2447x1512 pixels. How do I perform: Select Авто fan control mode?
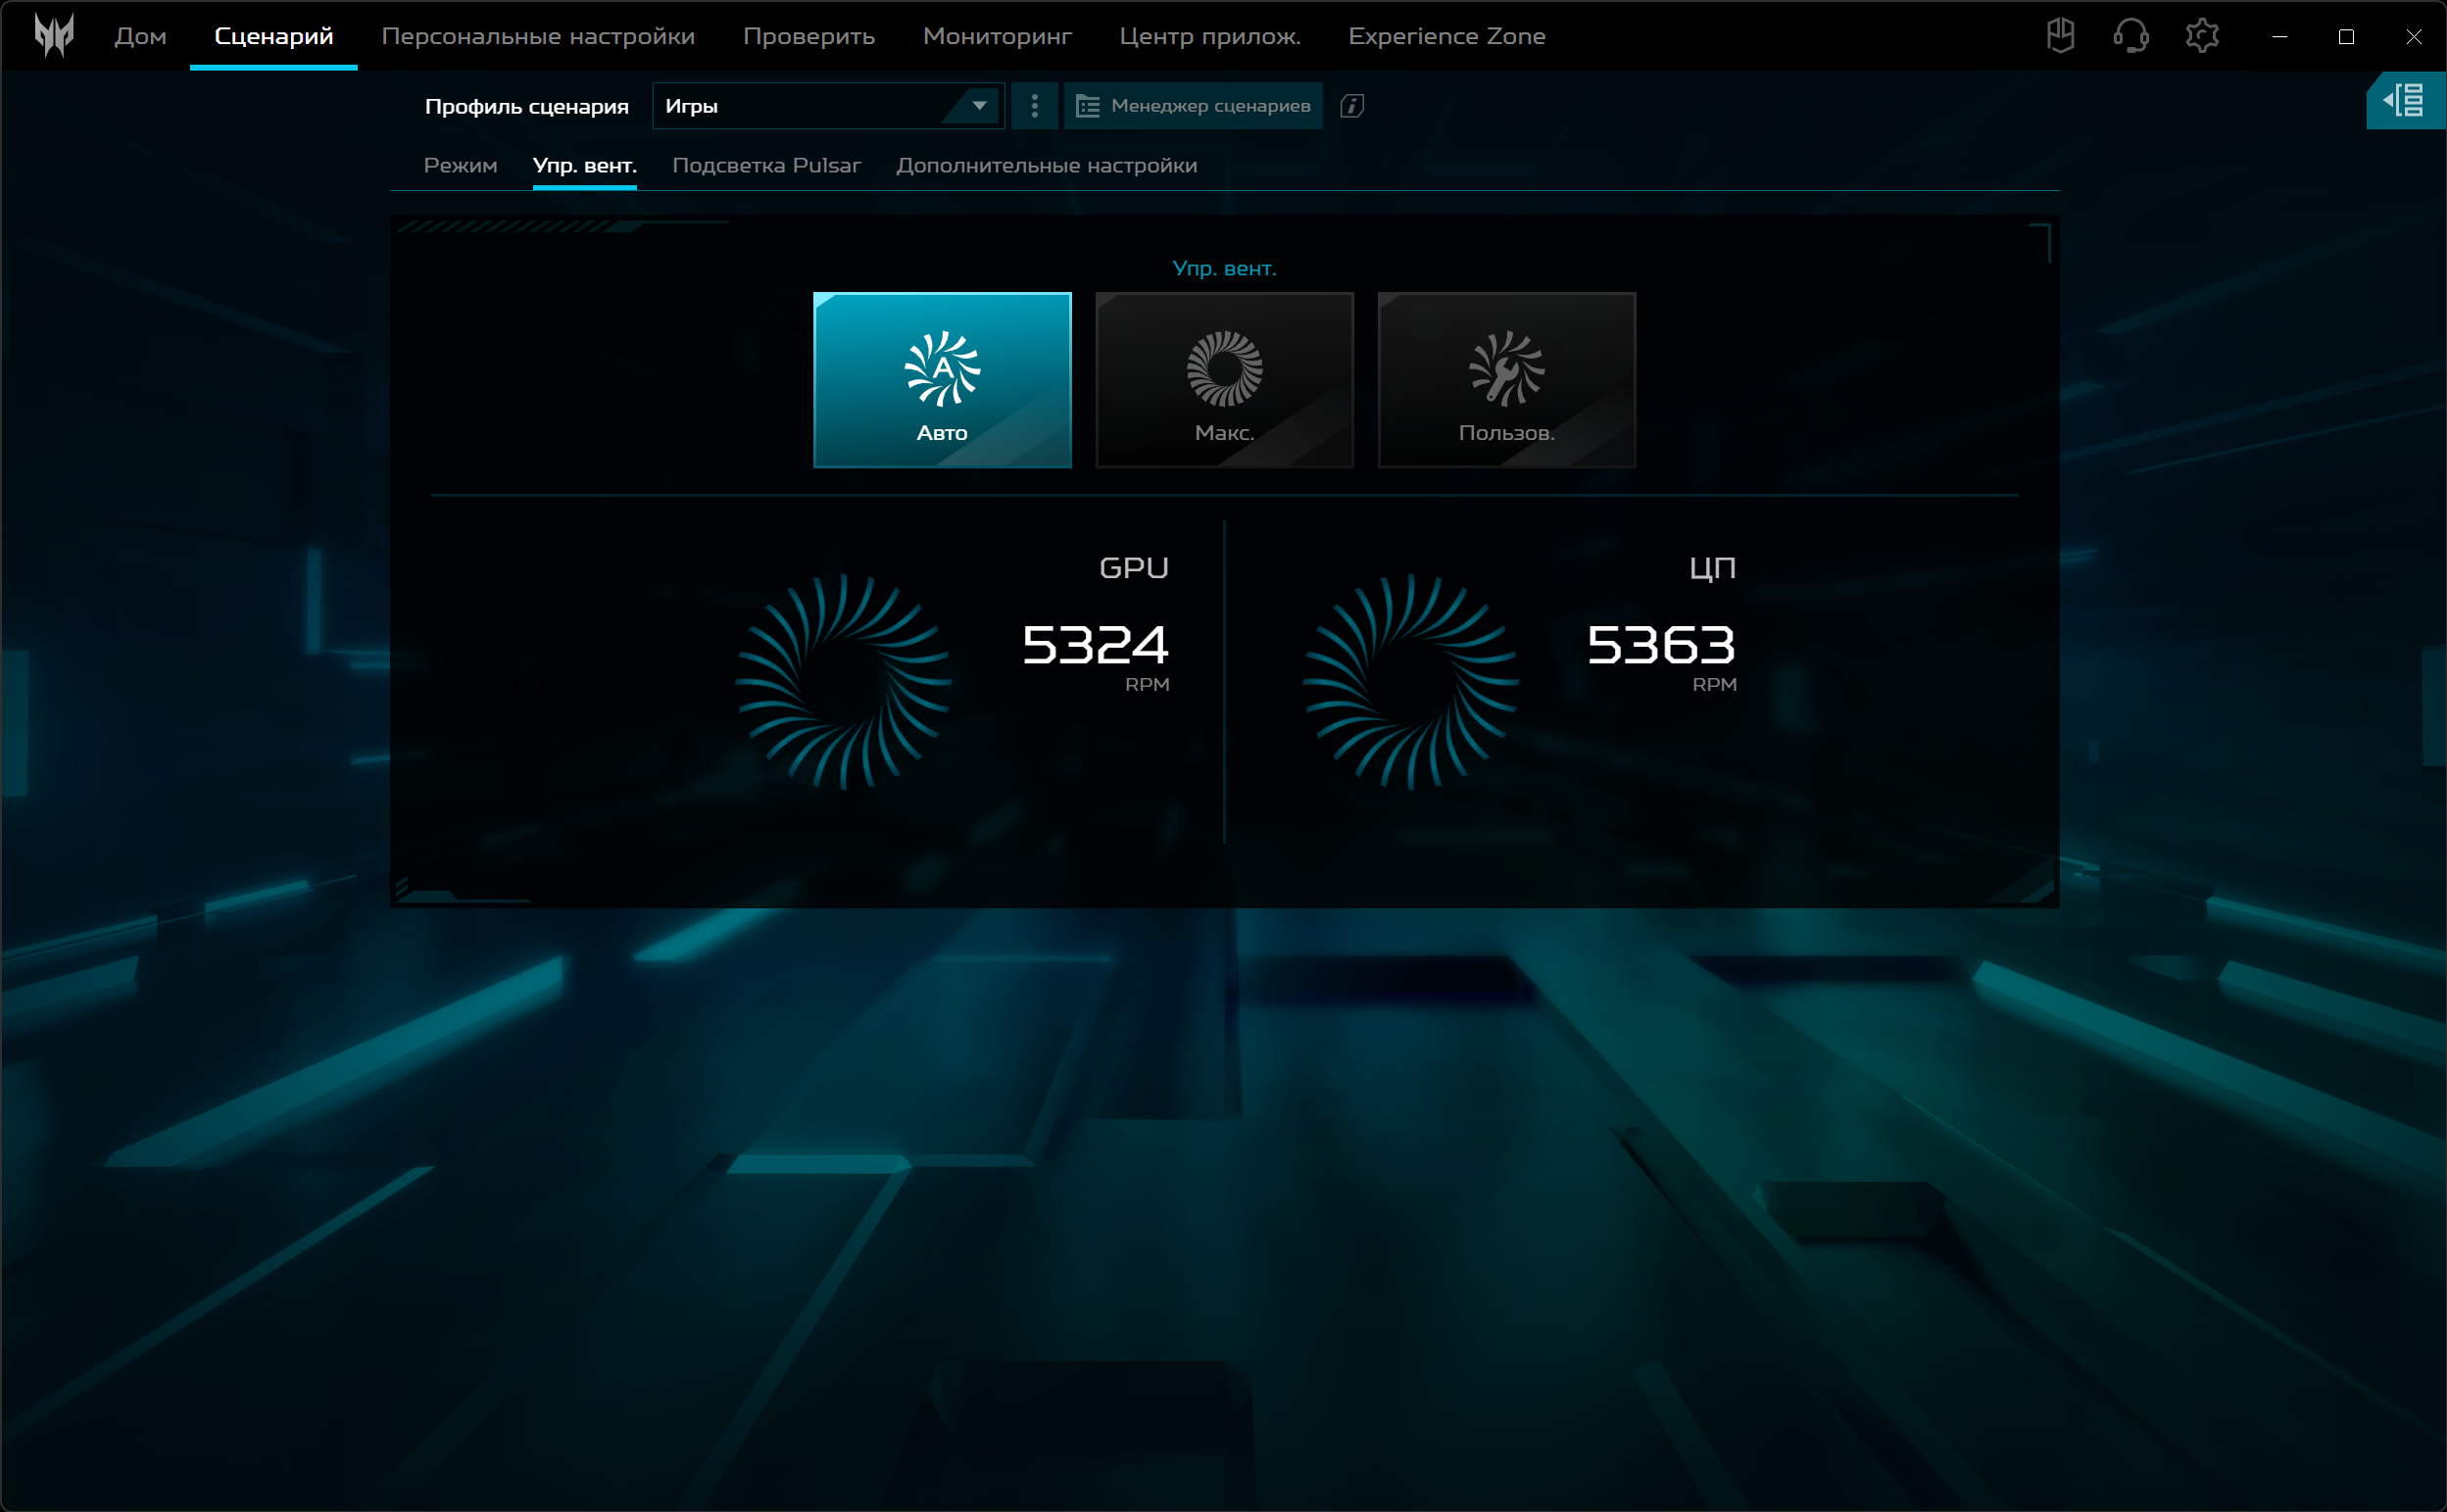942,380
